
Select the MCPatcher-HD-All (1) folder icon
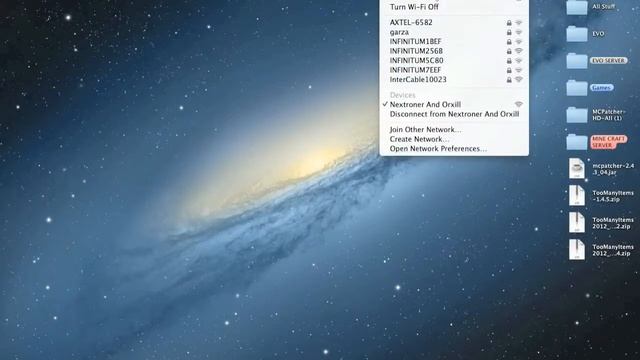[577, 115]
